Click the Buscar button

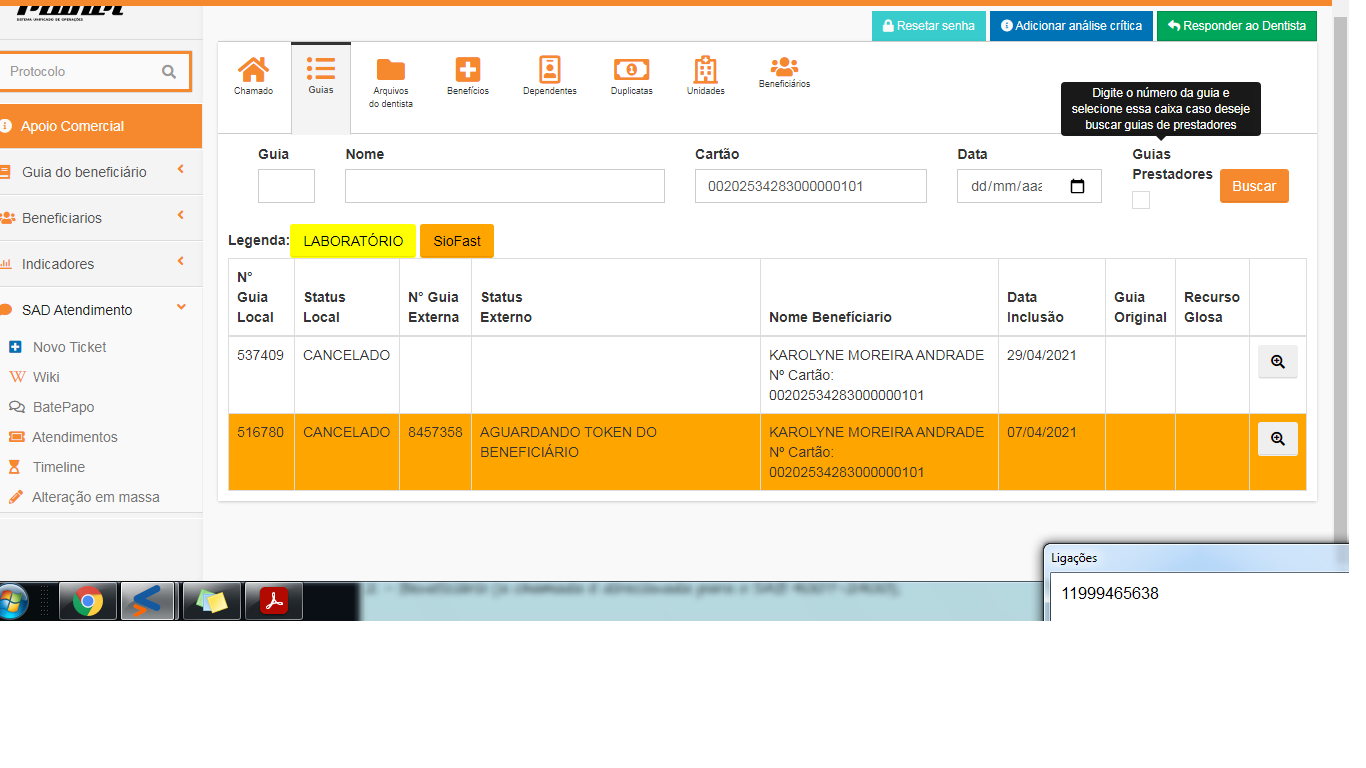click(1253, 186)
